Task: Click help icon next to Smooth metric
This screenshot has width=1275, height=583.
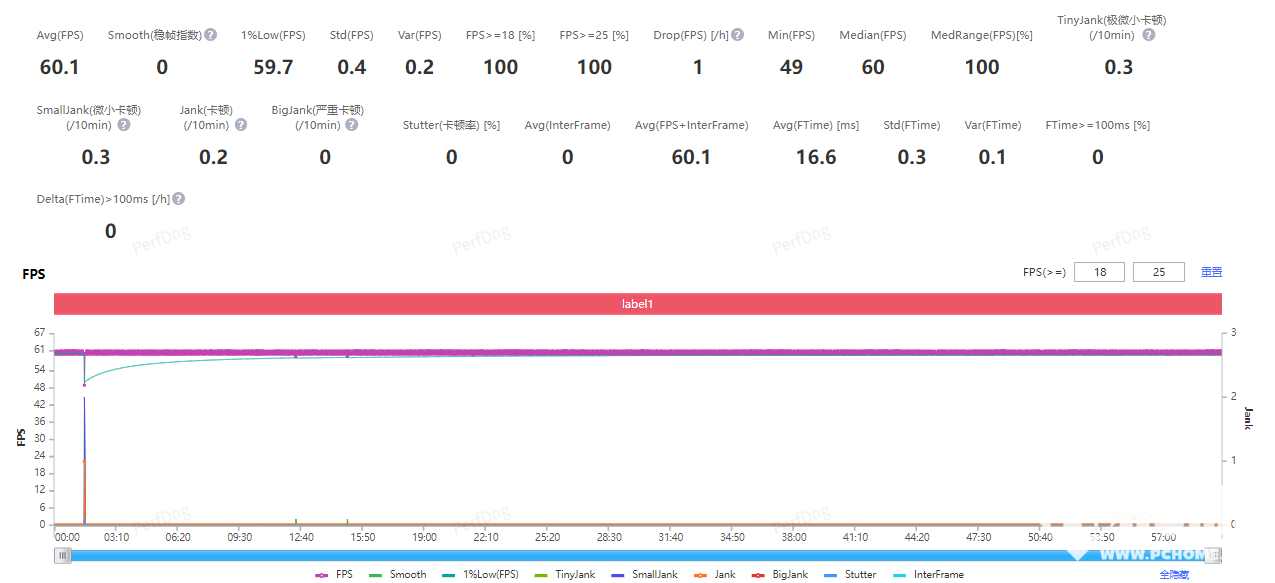Action: point(211,35)
